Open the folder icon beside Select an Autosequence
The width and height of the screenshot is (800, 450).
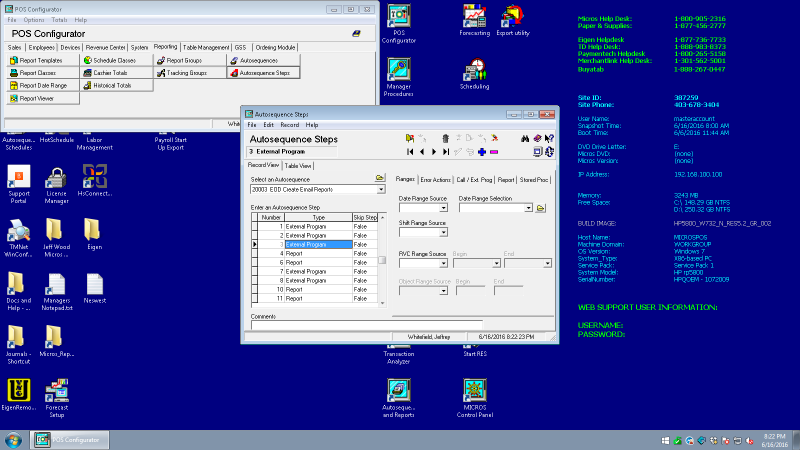click(x=380, y=178)
